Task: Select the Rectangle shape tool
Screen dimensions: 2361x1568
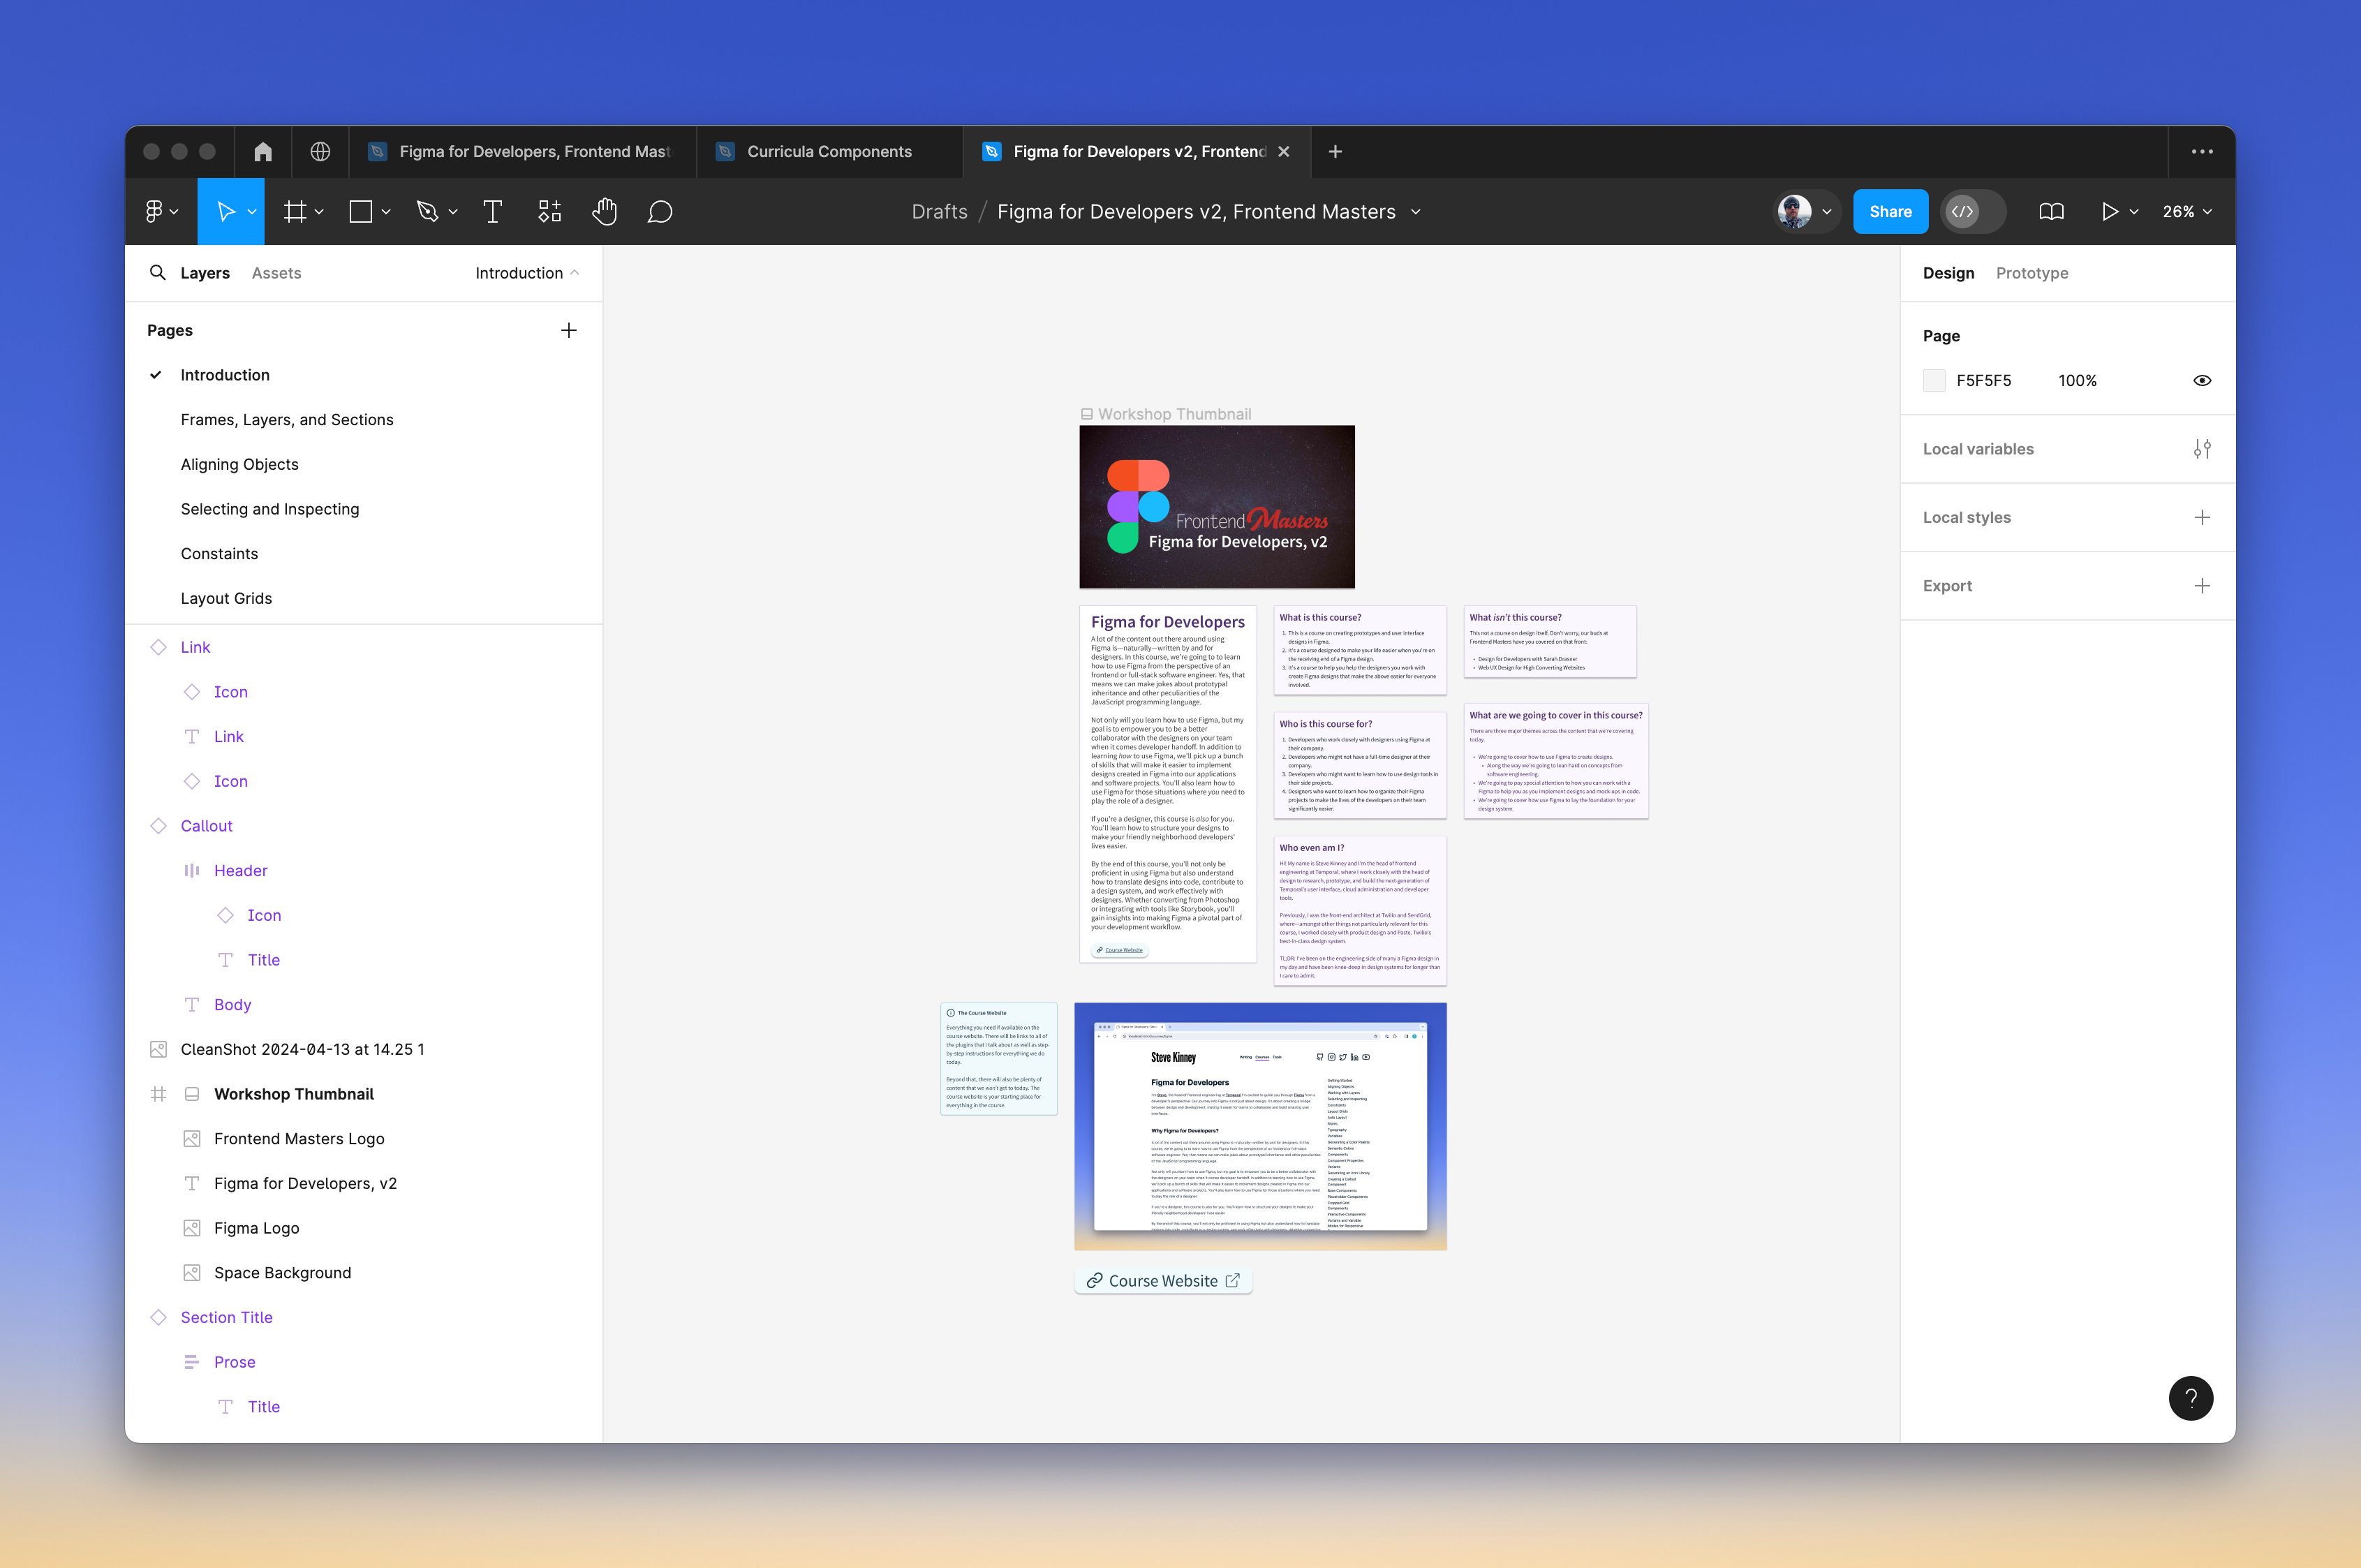Action: pyautogui.click(x=360, y=211)
